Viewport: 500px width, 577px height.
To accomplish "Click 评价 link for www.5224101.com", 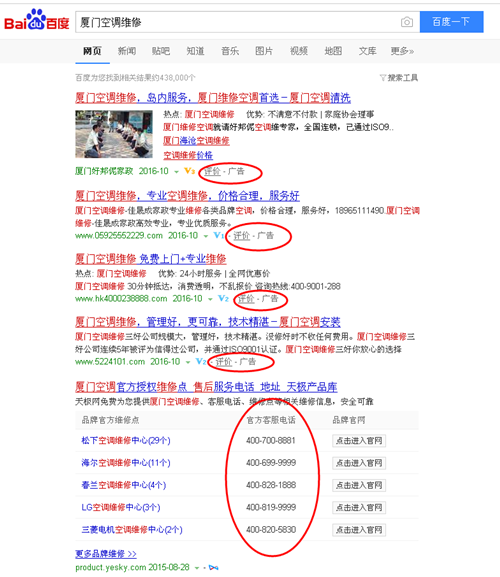I will (224, 362).
